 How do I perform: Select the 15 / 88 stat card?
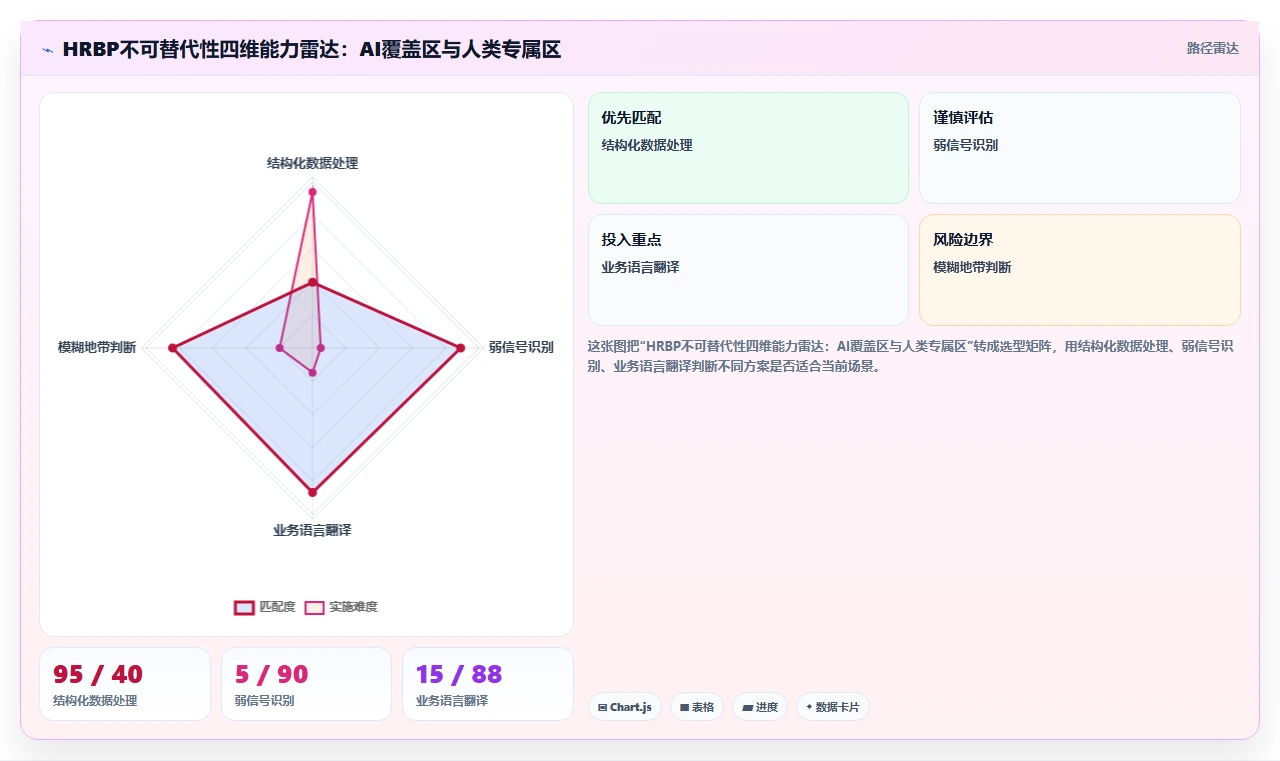pyautogui.click(x=488, y=684)
